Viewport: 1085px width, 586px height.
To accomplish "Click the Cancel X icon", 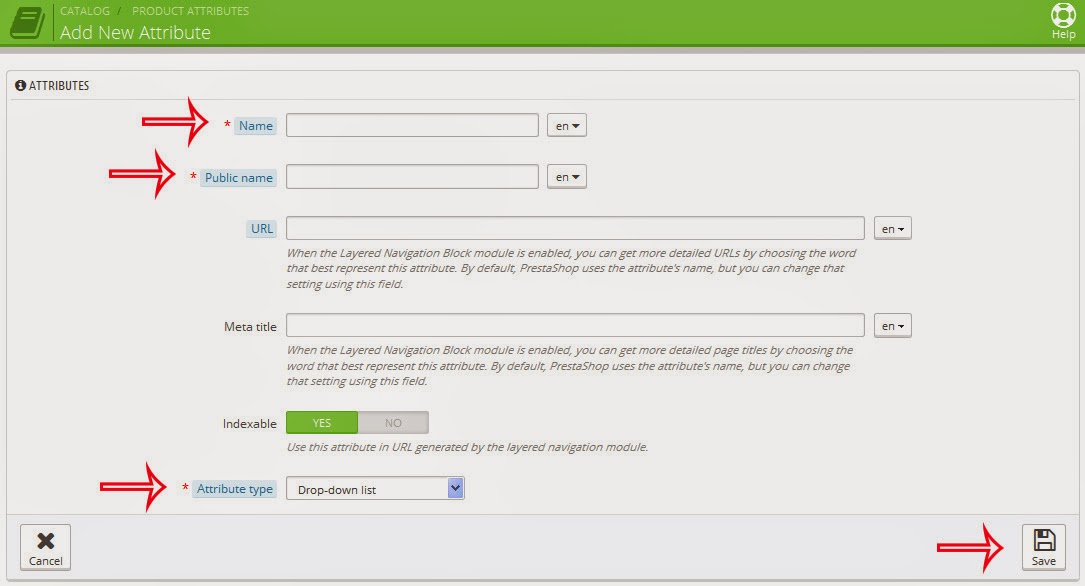I will (x=46, y=540).
